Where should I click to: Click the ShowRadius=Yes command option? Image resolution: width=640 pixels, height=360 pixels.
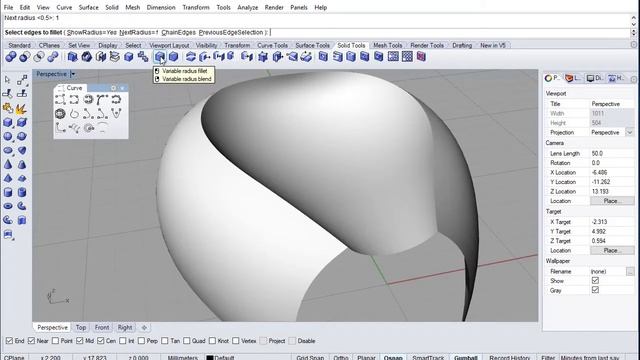pyautogui.click(x=92, y=32)
